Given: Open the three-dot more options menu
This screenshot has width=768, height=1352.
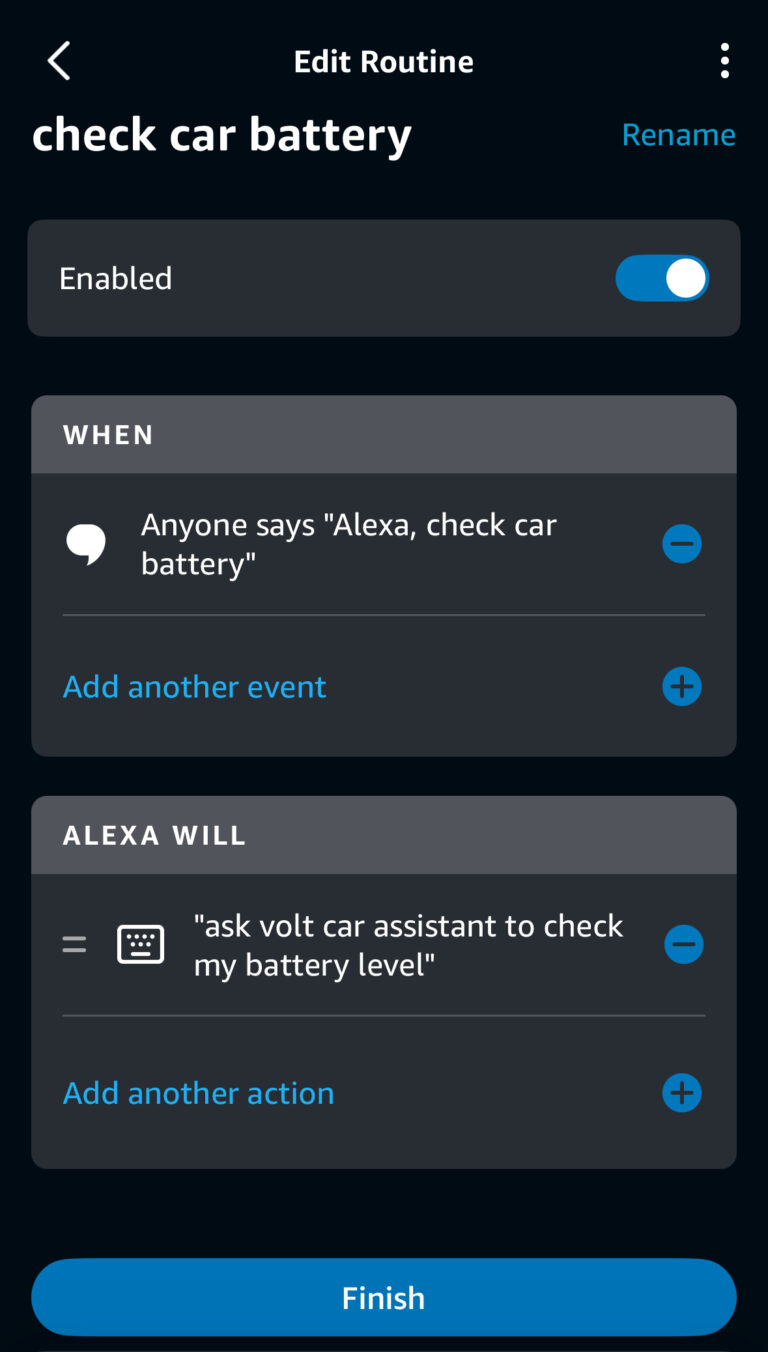Looking at the screenshot, I should [x=724, y=62].
